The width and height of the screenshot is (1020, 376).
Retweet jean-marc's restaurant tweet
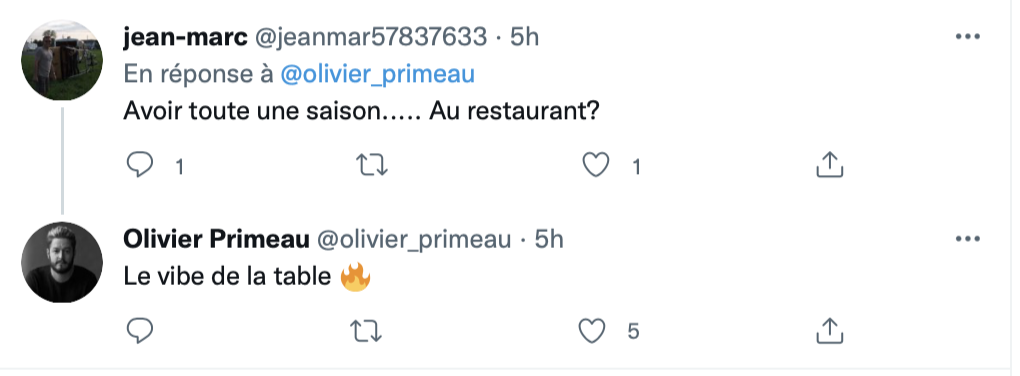tap(373, 165)
